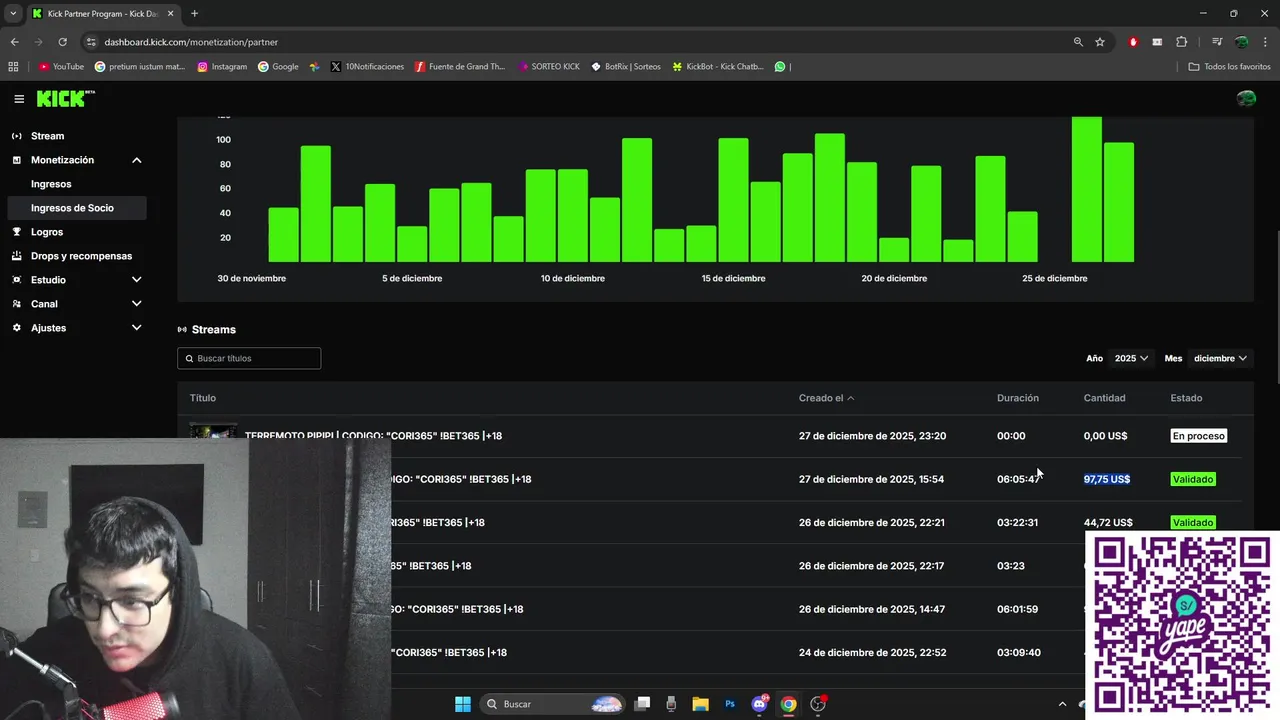Click date 26 de diciembre de 2025, 22:17

click(871, 566)
